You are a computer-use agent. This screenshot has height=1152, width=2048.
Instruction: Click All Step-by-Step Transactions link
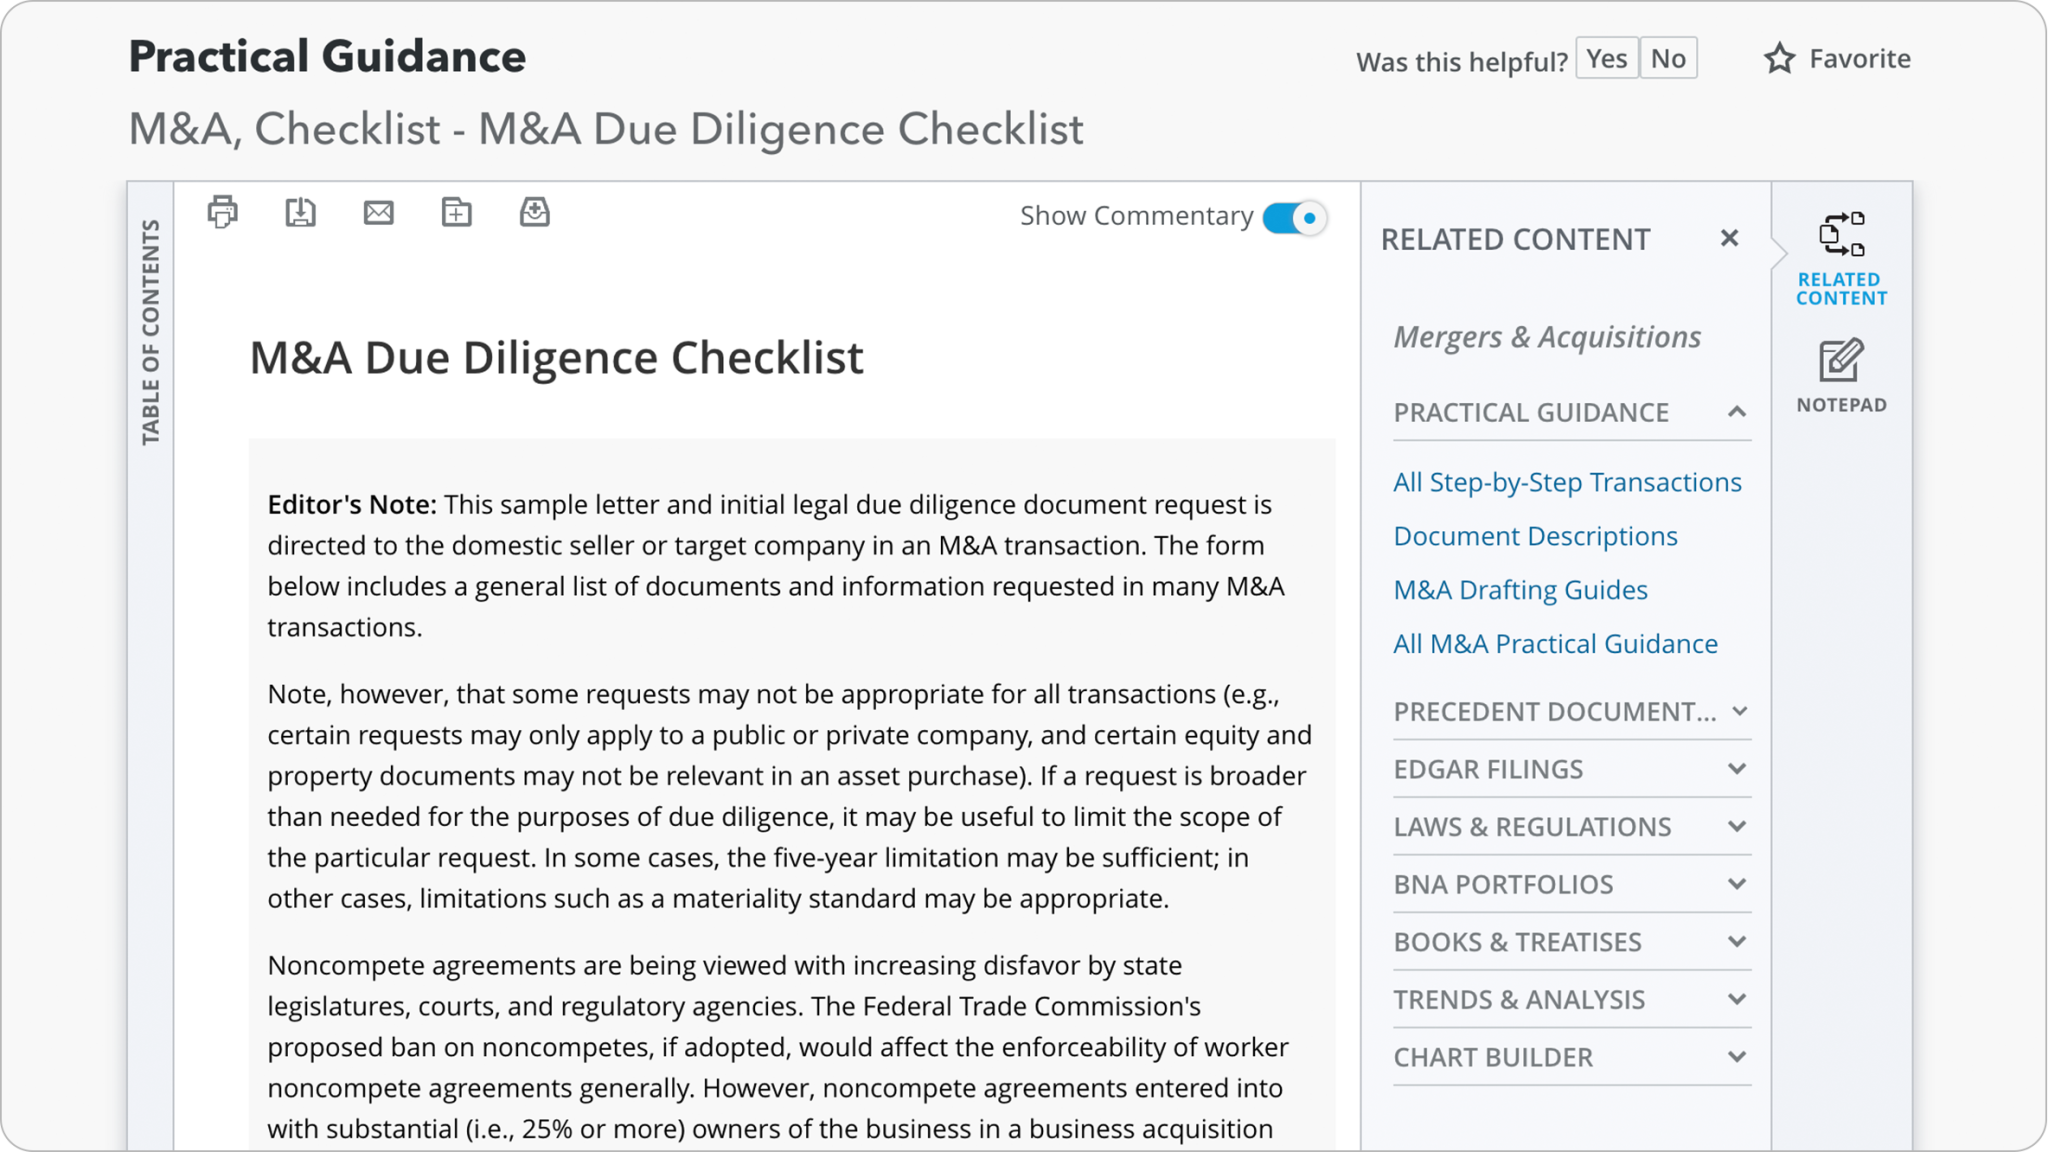(1567, 482)
